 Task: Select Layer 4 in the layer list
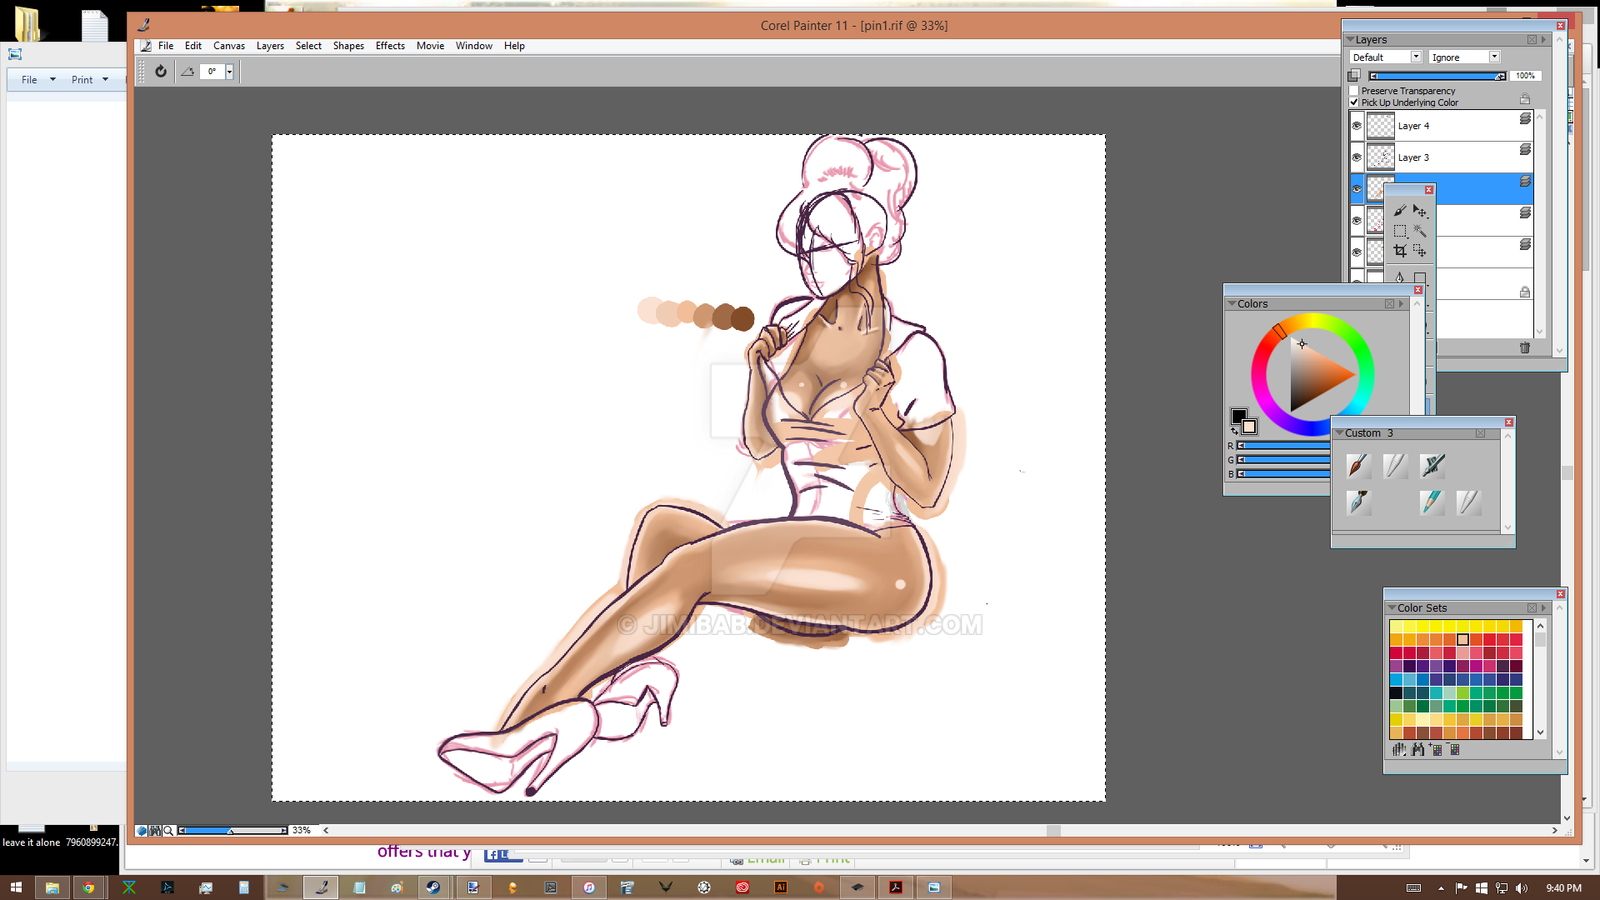click(1441, 126)
